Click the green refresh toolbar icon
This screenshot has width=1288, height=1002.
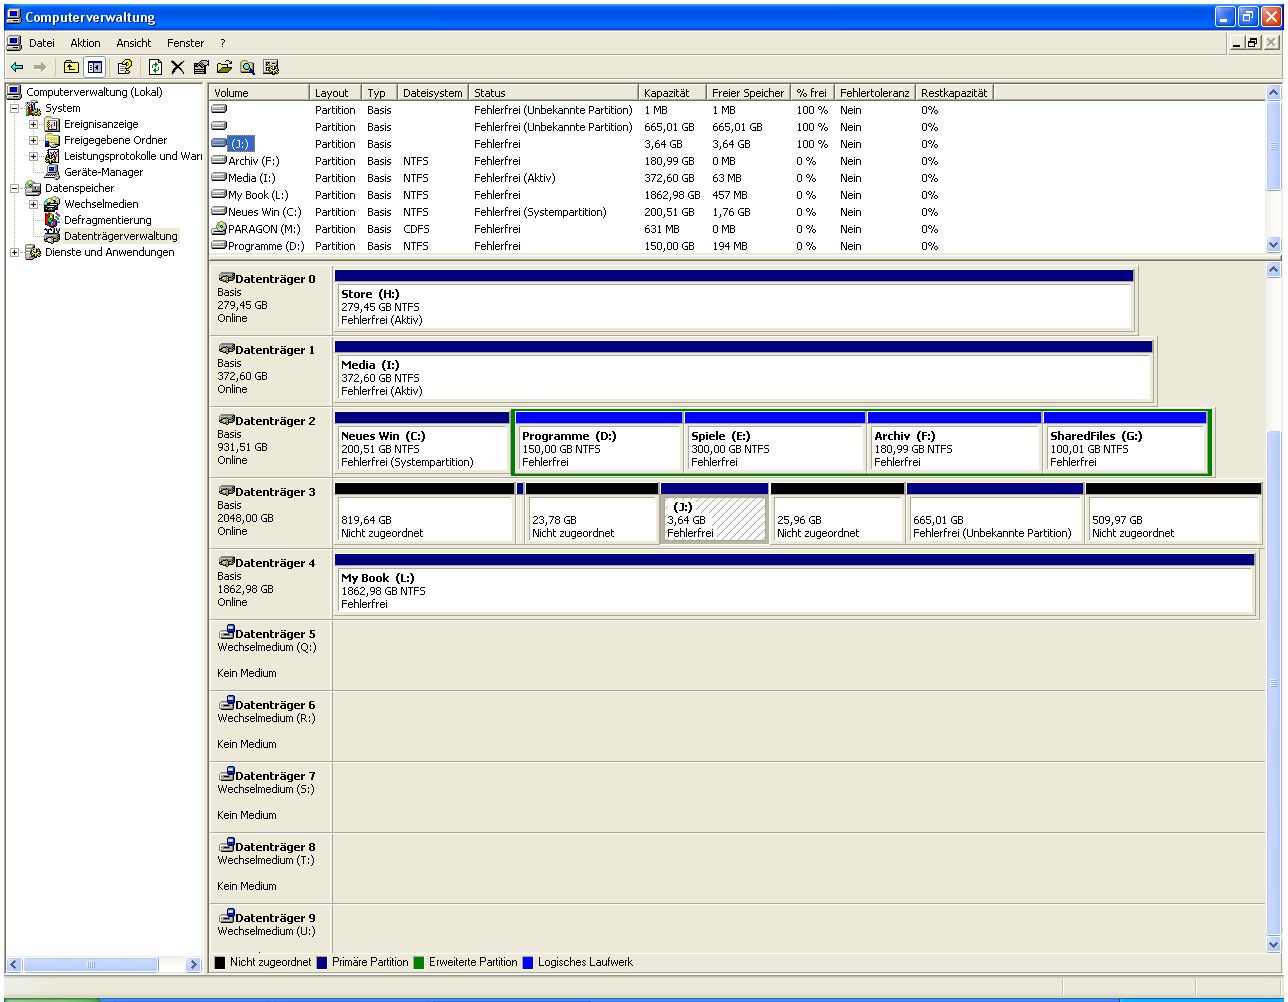155,67
